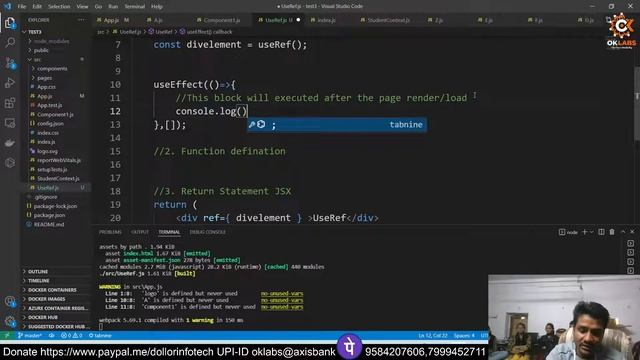640x360 pixels.
Task: Expand the DOCKER HUB section
Action: coord(42,317)
